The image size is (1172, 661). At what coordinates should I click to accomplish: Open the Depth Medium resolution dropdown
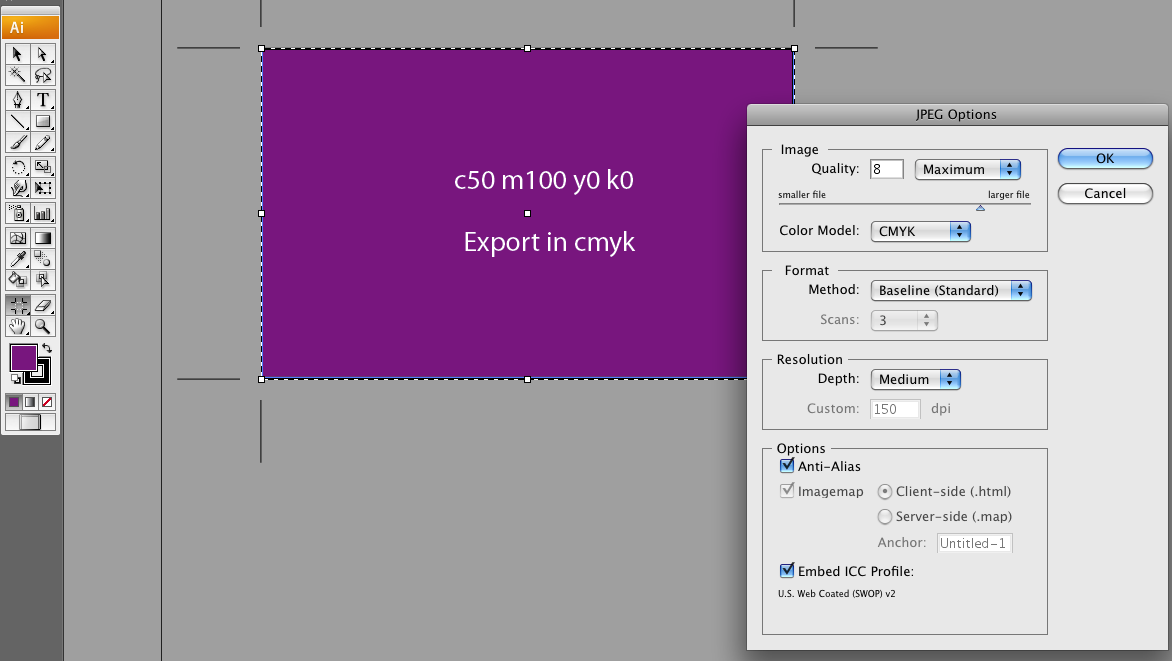[915, 379]
